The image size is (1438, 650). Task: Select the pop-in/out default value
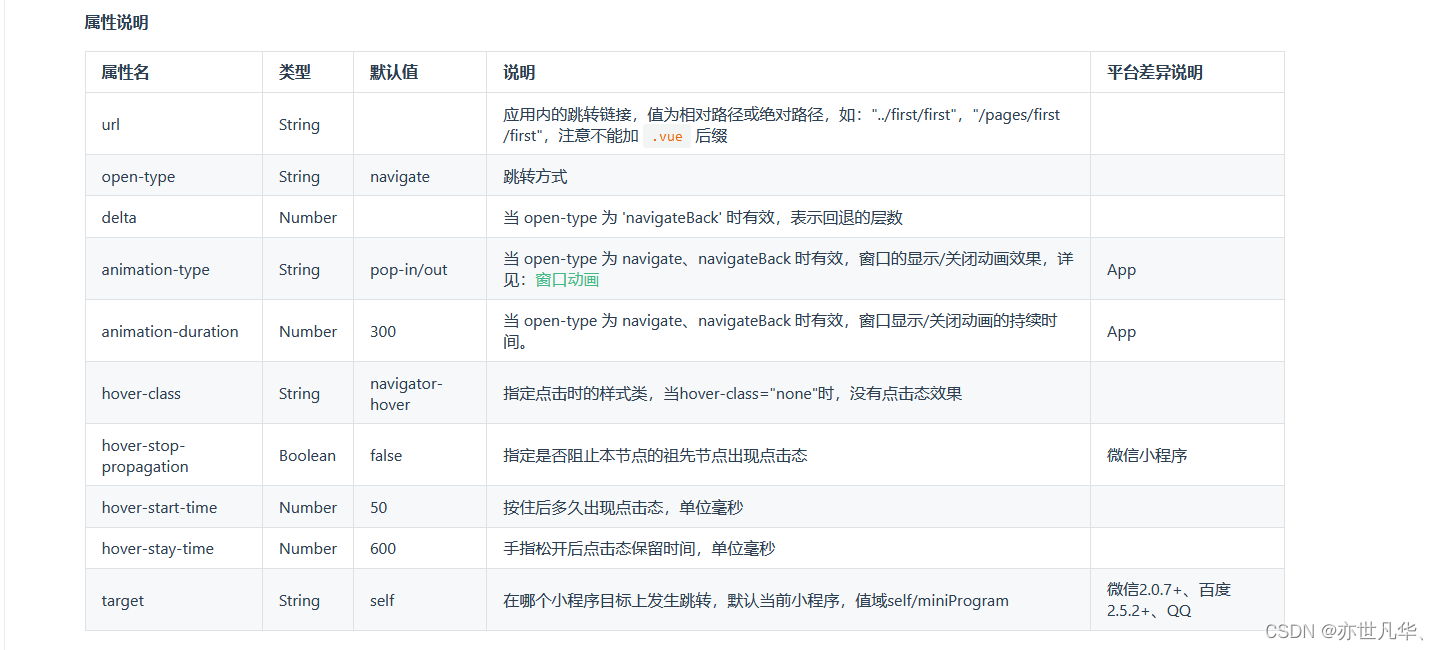[x=409, y=270]
